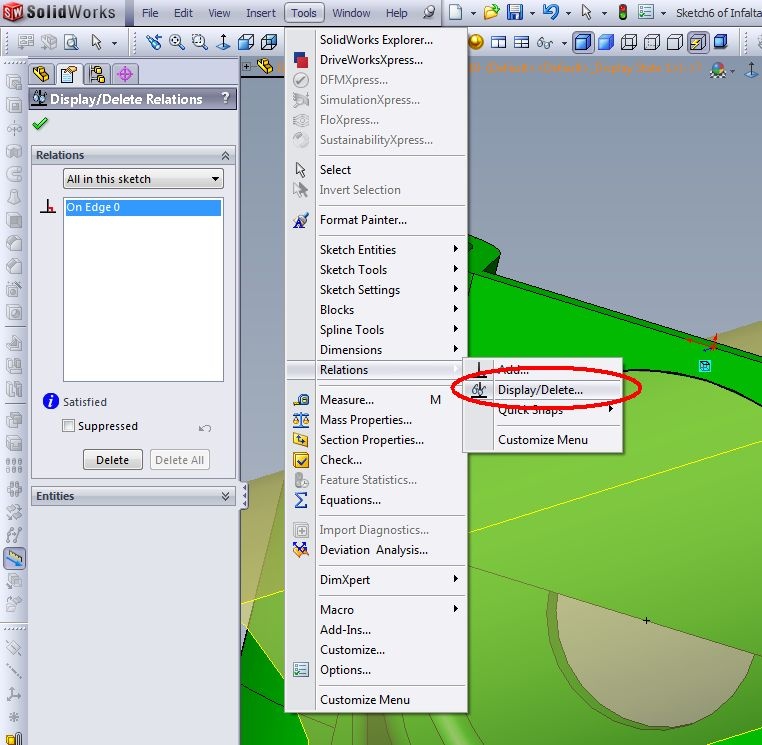The image size is (762, 745).
Task: Click the Open folder icon
Action: tap(491, 12)
